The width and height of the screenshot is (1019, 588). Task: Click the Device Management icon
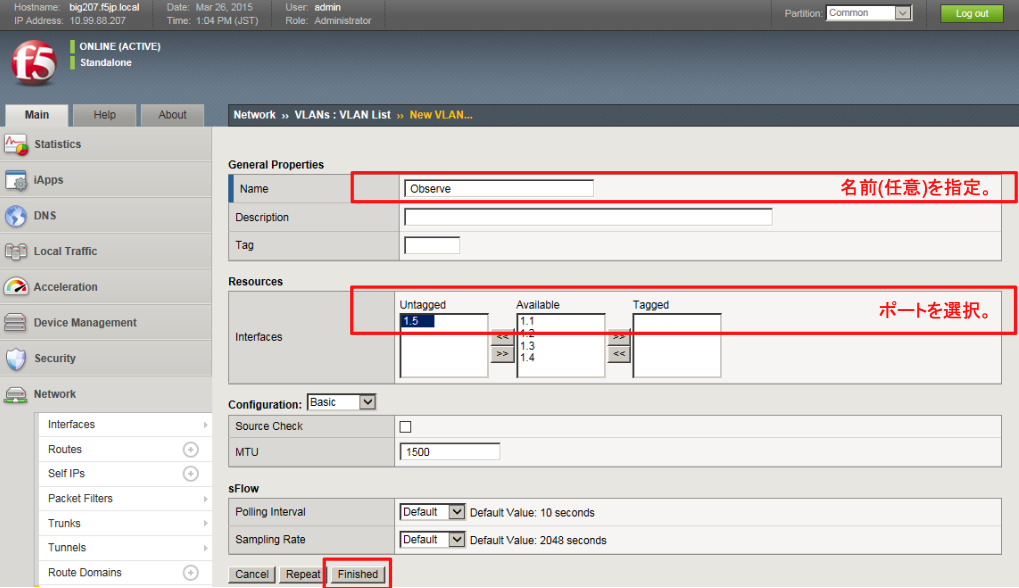[16, 322]
